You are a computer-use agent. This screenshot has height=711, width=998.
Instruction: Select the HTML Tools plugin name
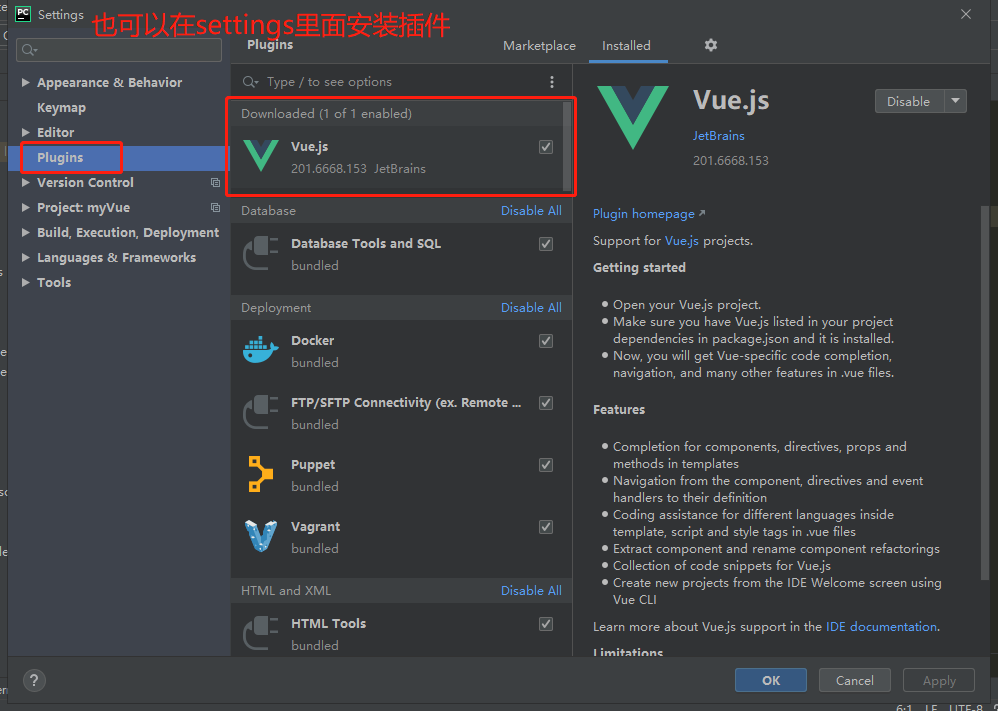click(328, 624)
